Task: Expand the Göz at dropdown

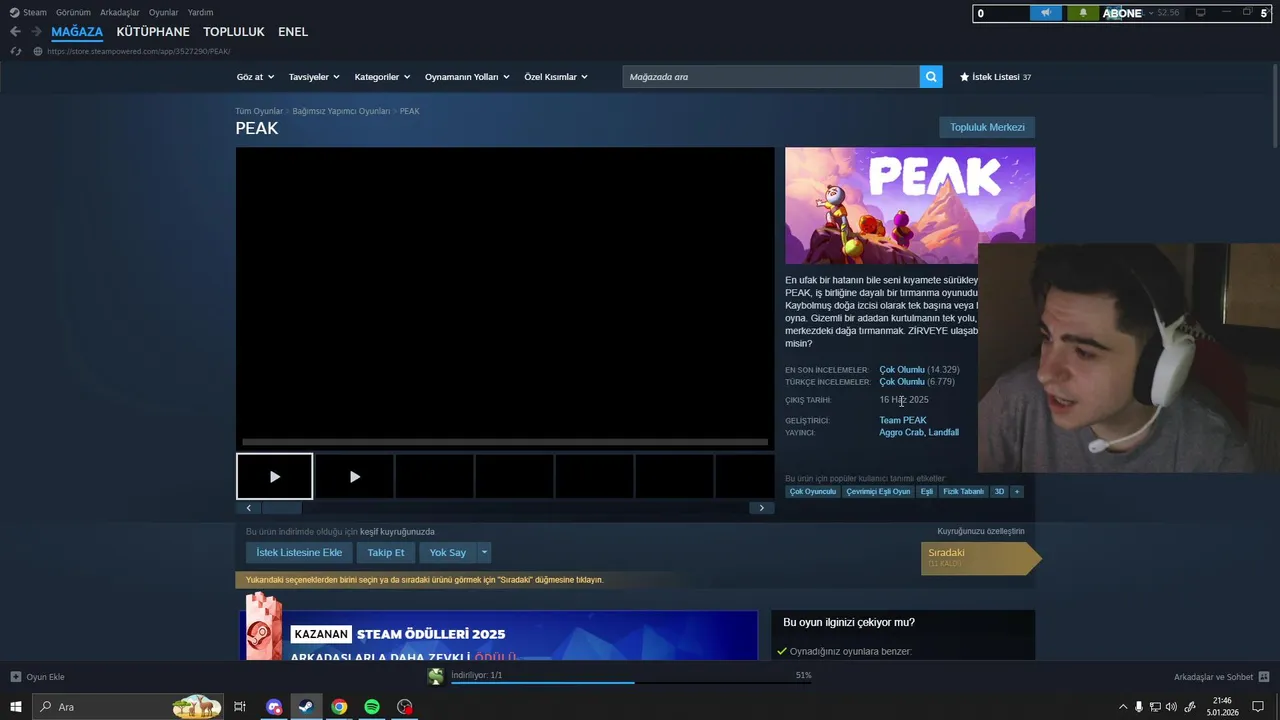Action: coord(255,77)
